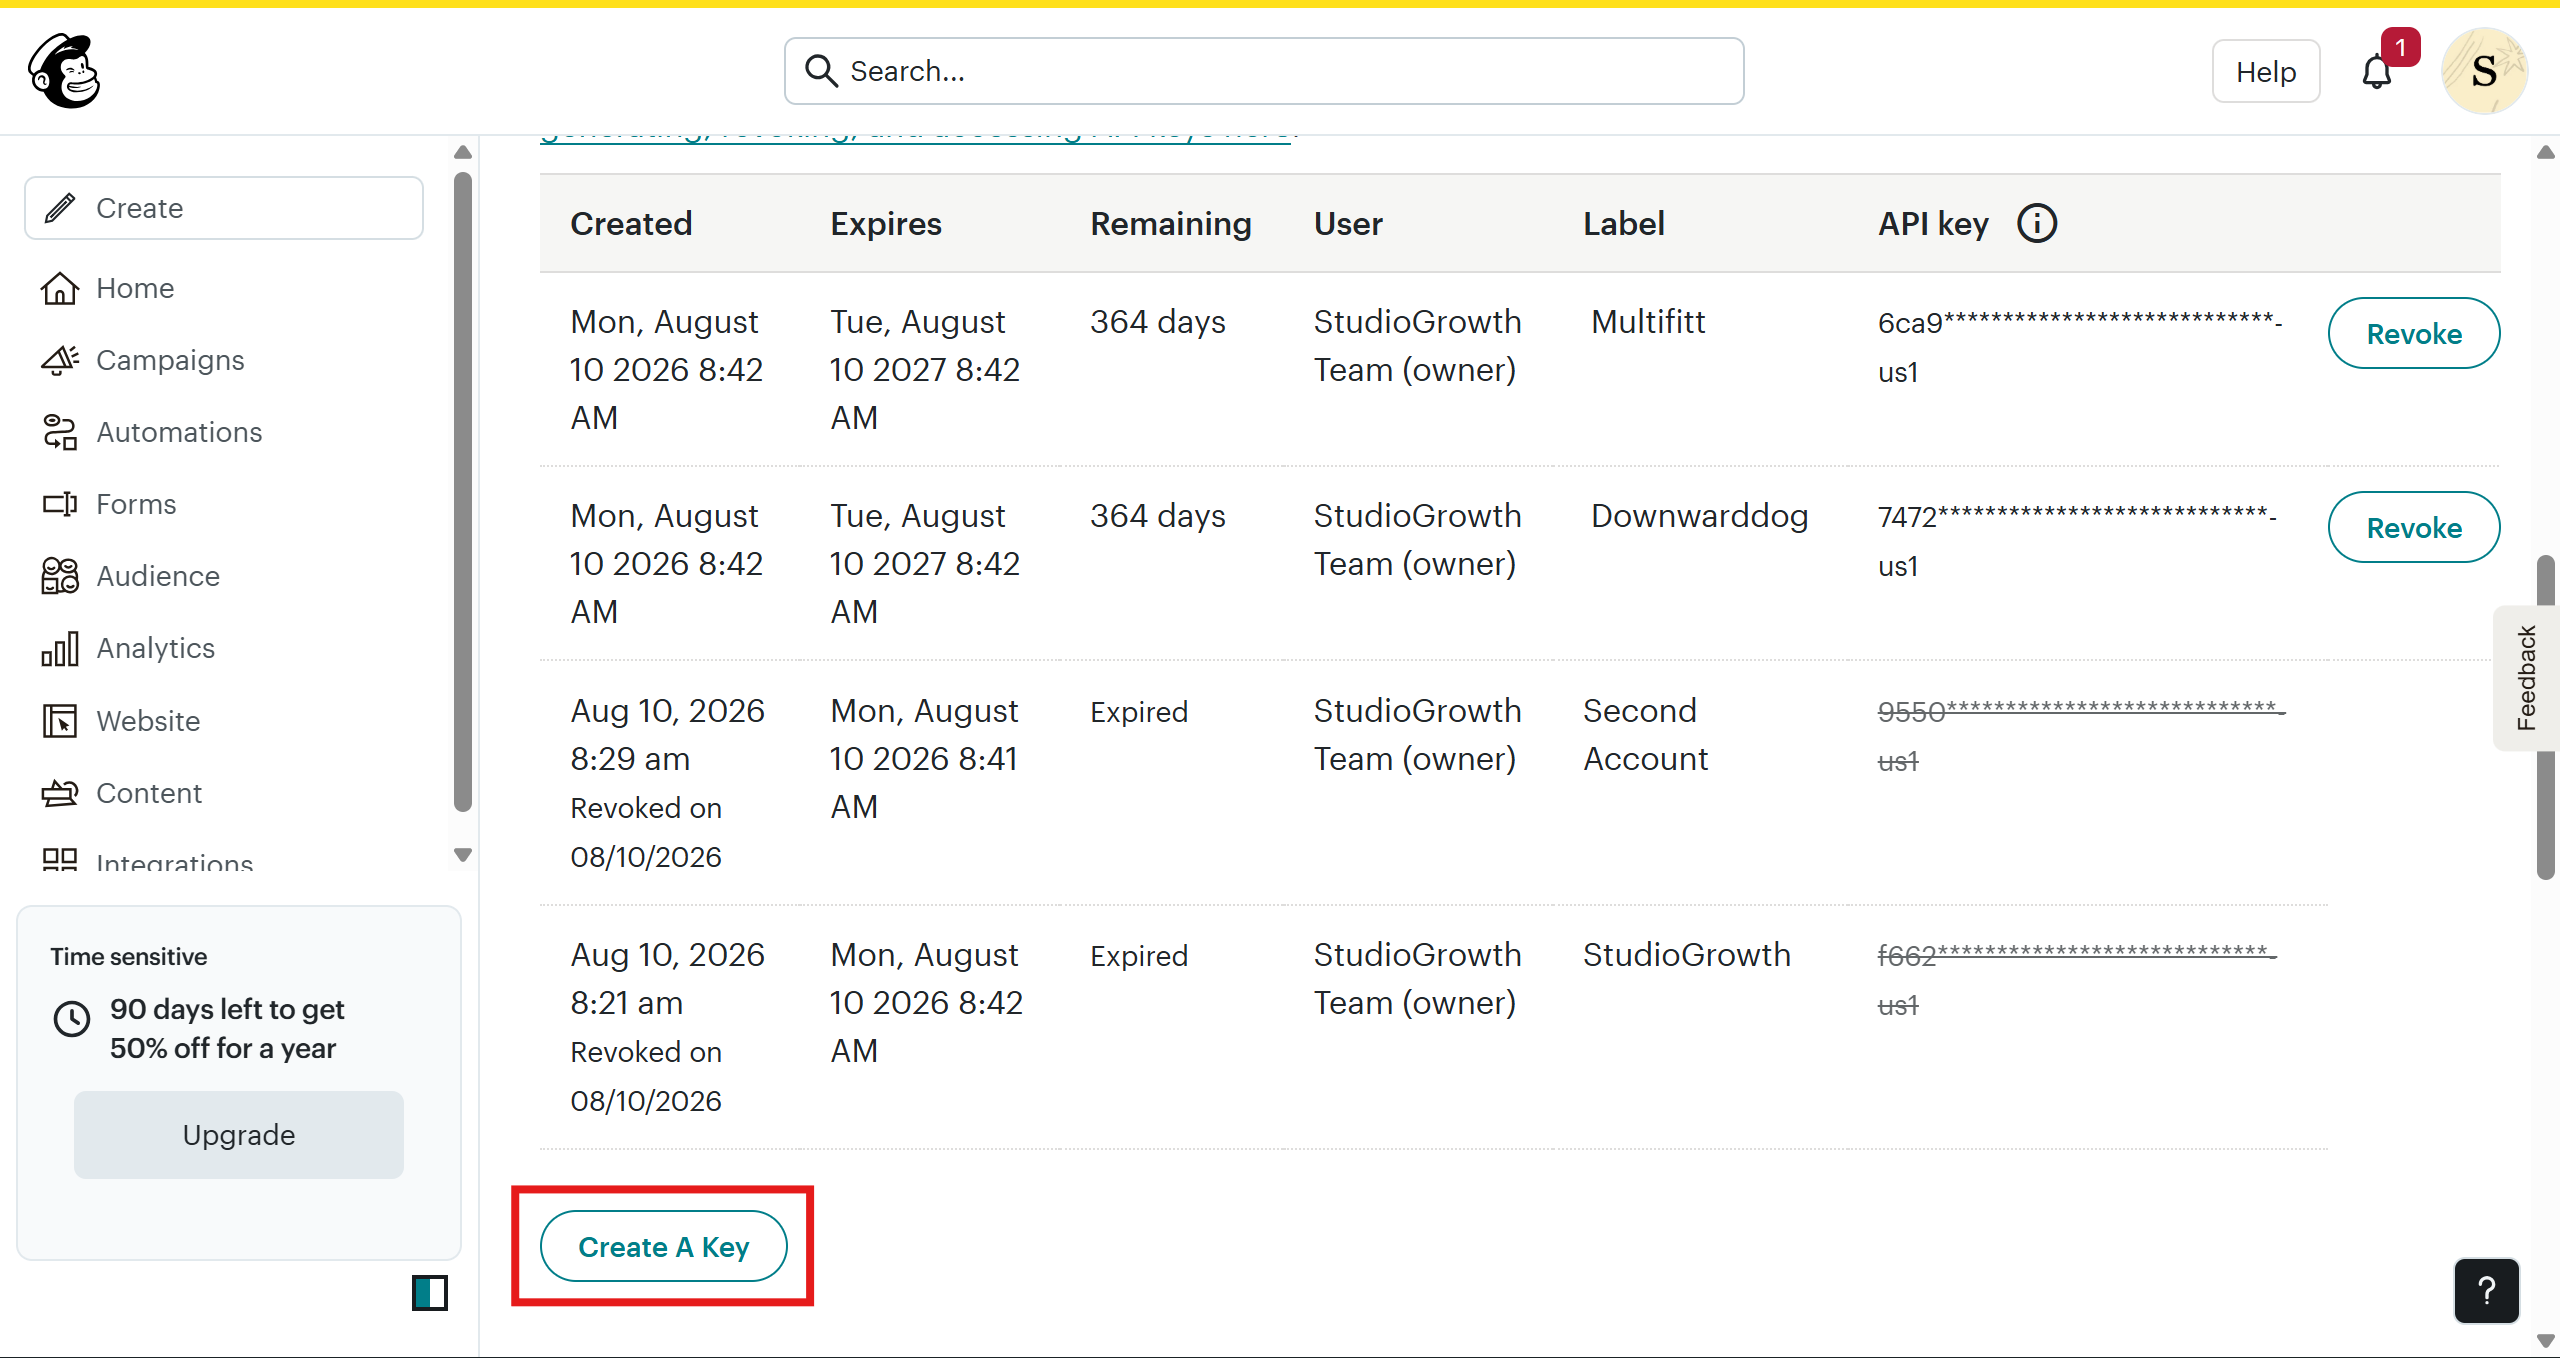Click the search magnifier icon
Viewport: 2560px width, 1358px height.
point(821,71)
